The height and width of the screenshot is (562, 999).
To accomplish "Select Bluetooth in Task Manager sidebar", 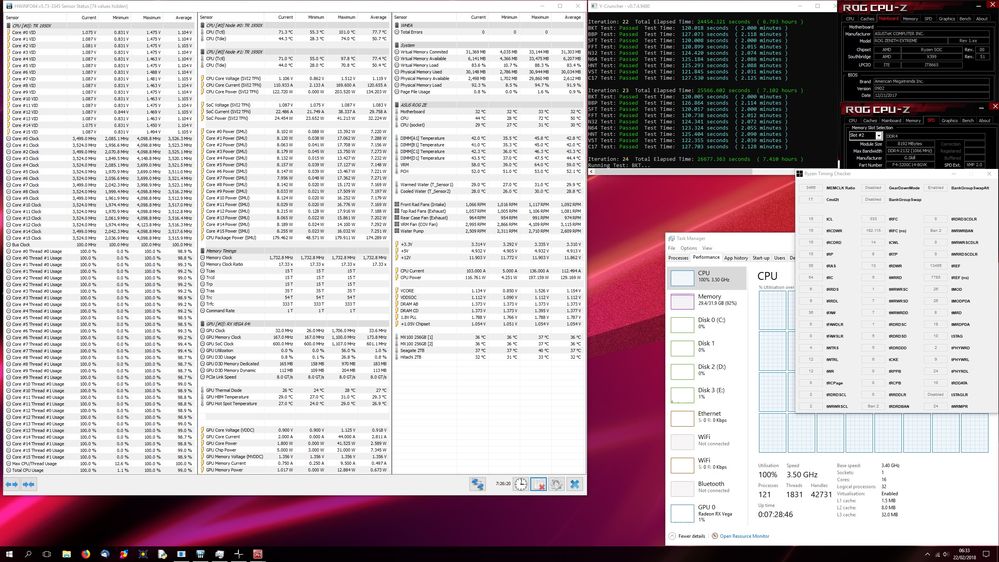I will [707, 487].
